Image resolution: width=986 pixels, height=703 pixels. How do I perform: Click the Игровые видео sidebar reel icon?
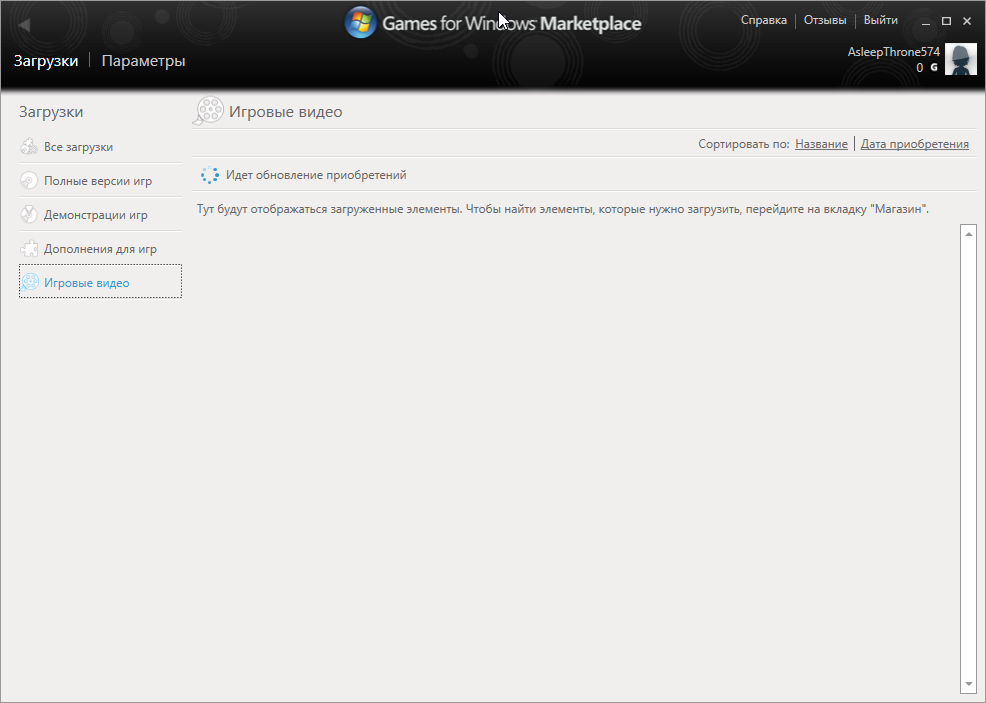click(x=30, y=282)
